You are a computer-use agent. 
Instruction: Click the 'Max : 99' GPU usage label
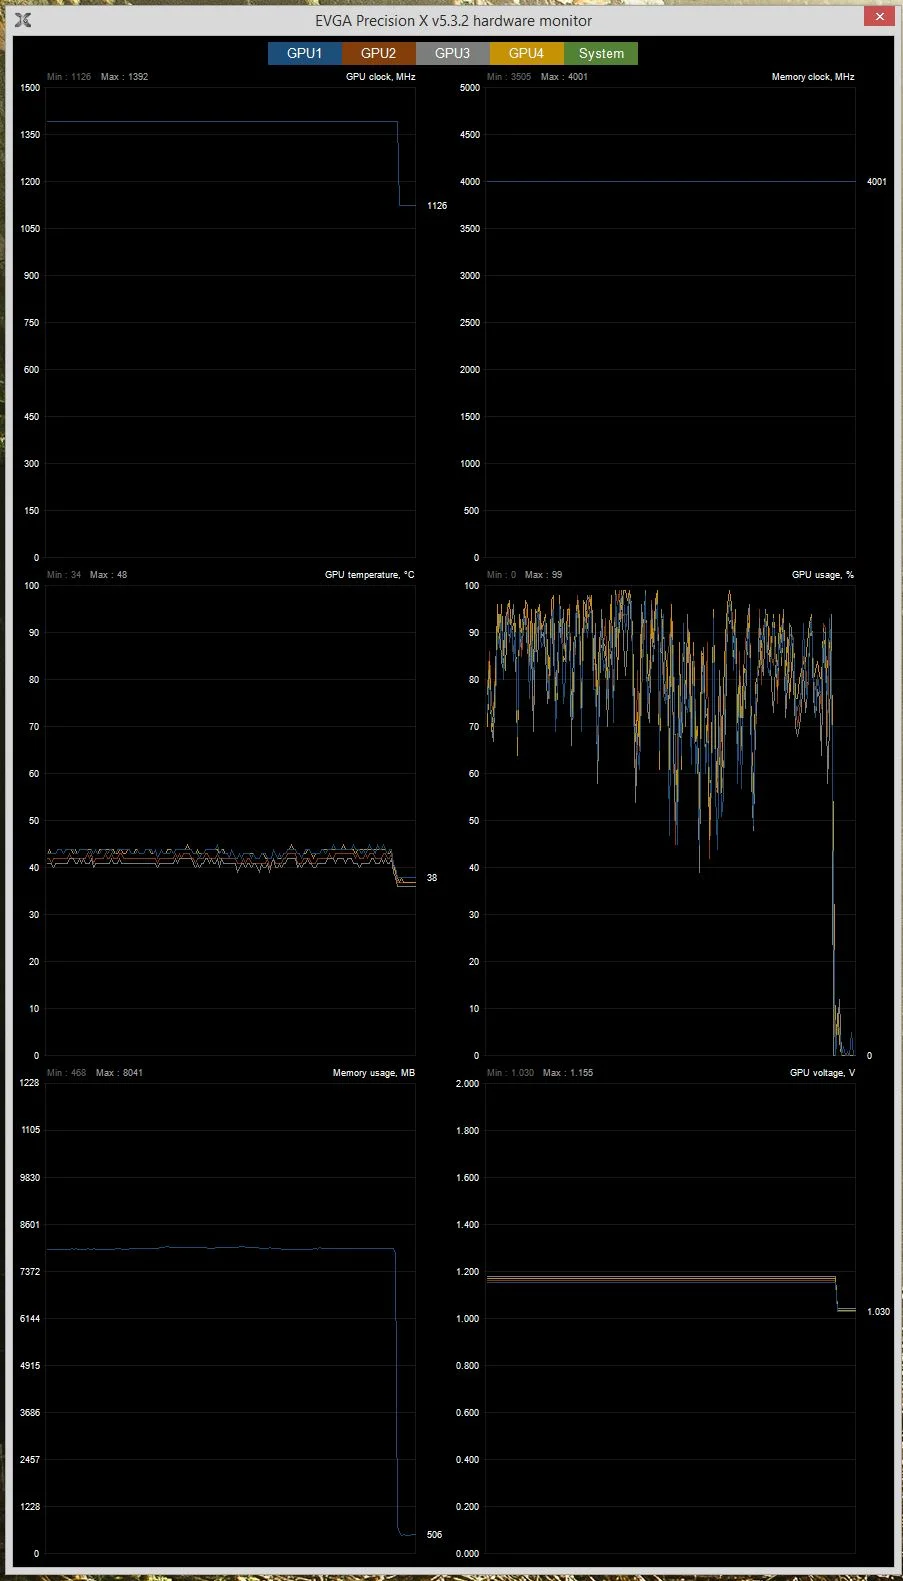tap(545, 575)
